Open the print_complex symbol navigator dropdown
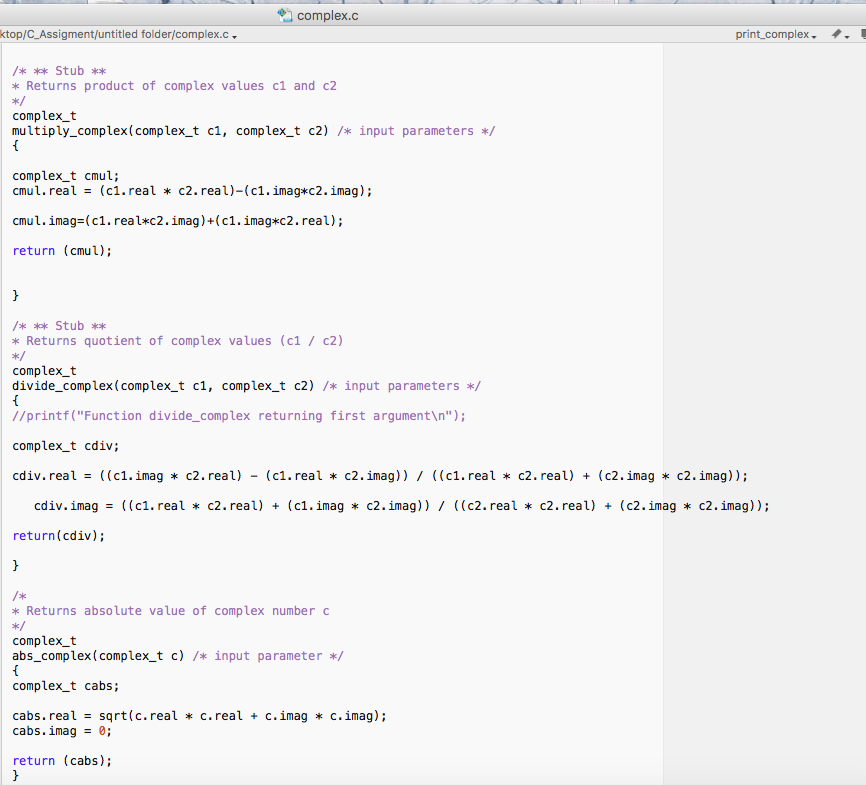Viewport: 866px width, 785px height. 775,33
